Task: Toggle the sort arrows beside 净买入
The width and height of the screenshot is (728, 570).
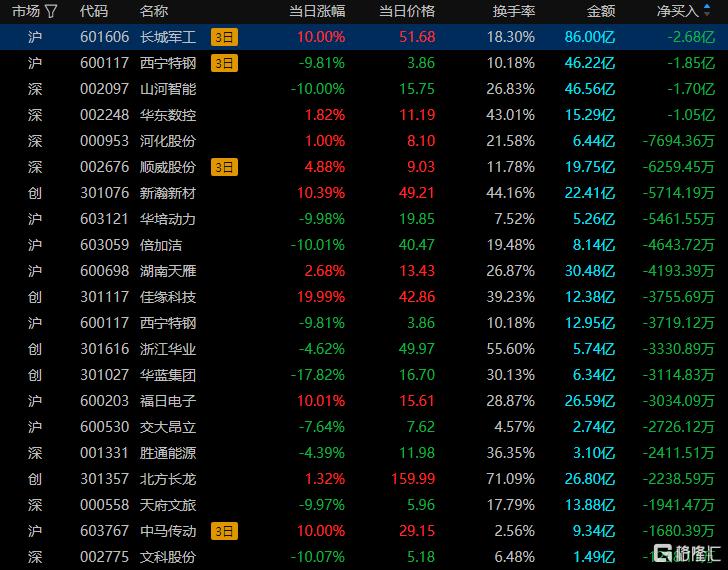Action: [707, 10]
